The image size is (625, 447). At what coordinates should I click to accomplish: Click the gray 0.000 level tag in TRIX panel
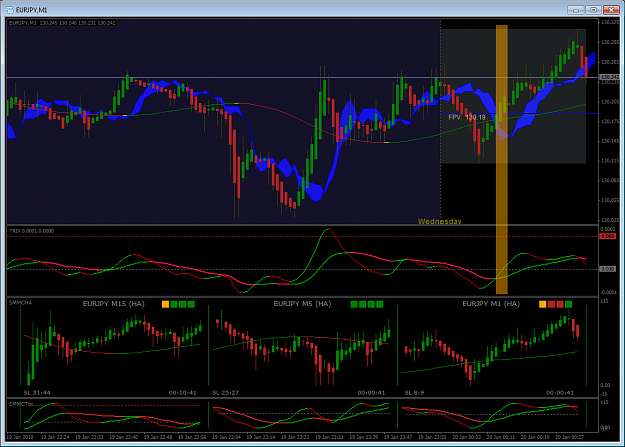(608, 269)
